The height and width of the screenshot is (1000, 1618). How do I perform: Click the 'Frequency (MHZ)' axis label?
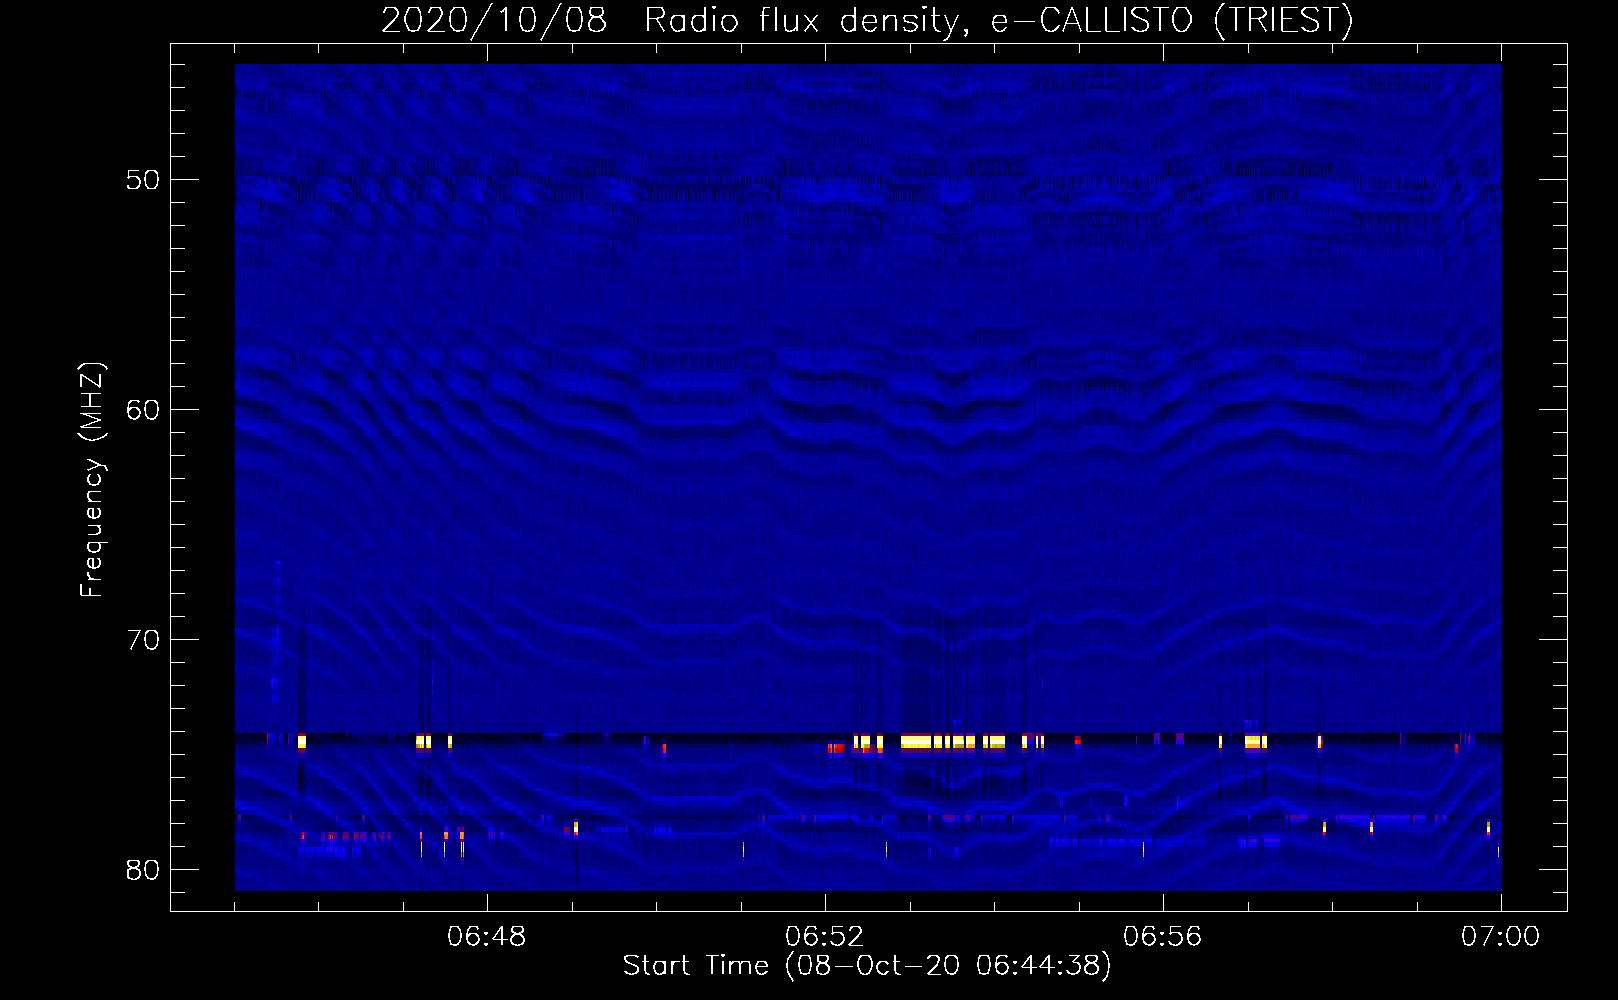(92, 480)
